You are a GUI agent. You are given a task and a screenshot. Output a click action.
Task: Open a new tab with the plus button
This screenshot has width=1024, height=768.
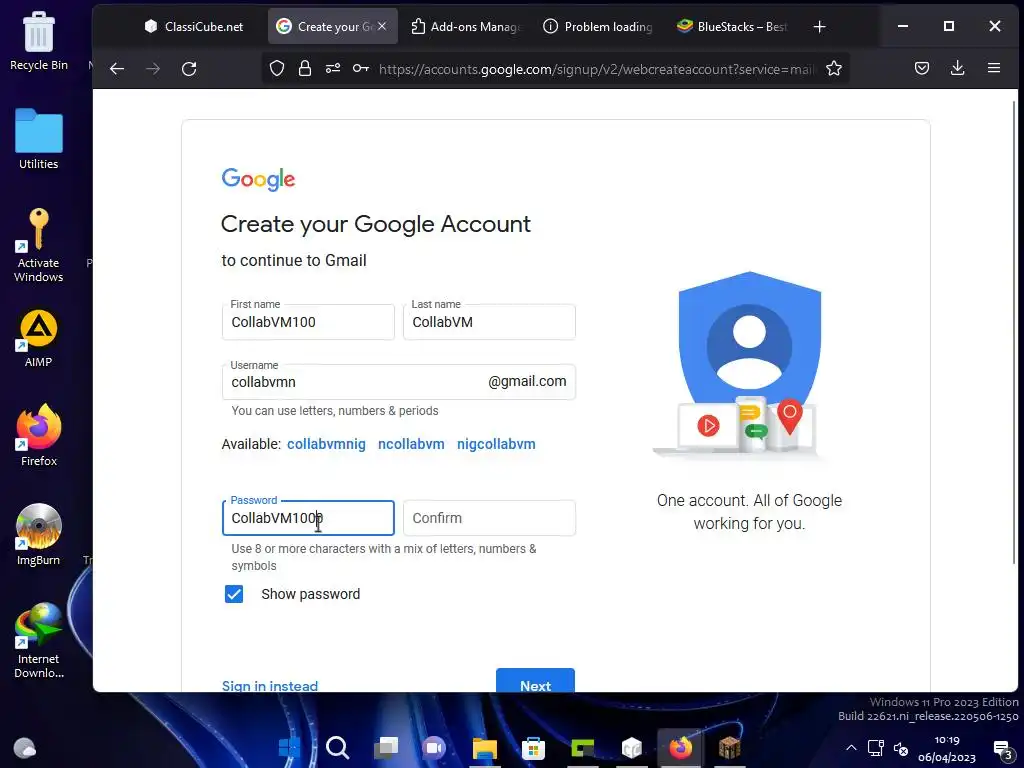click(x=820, y=27)
